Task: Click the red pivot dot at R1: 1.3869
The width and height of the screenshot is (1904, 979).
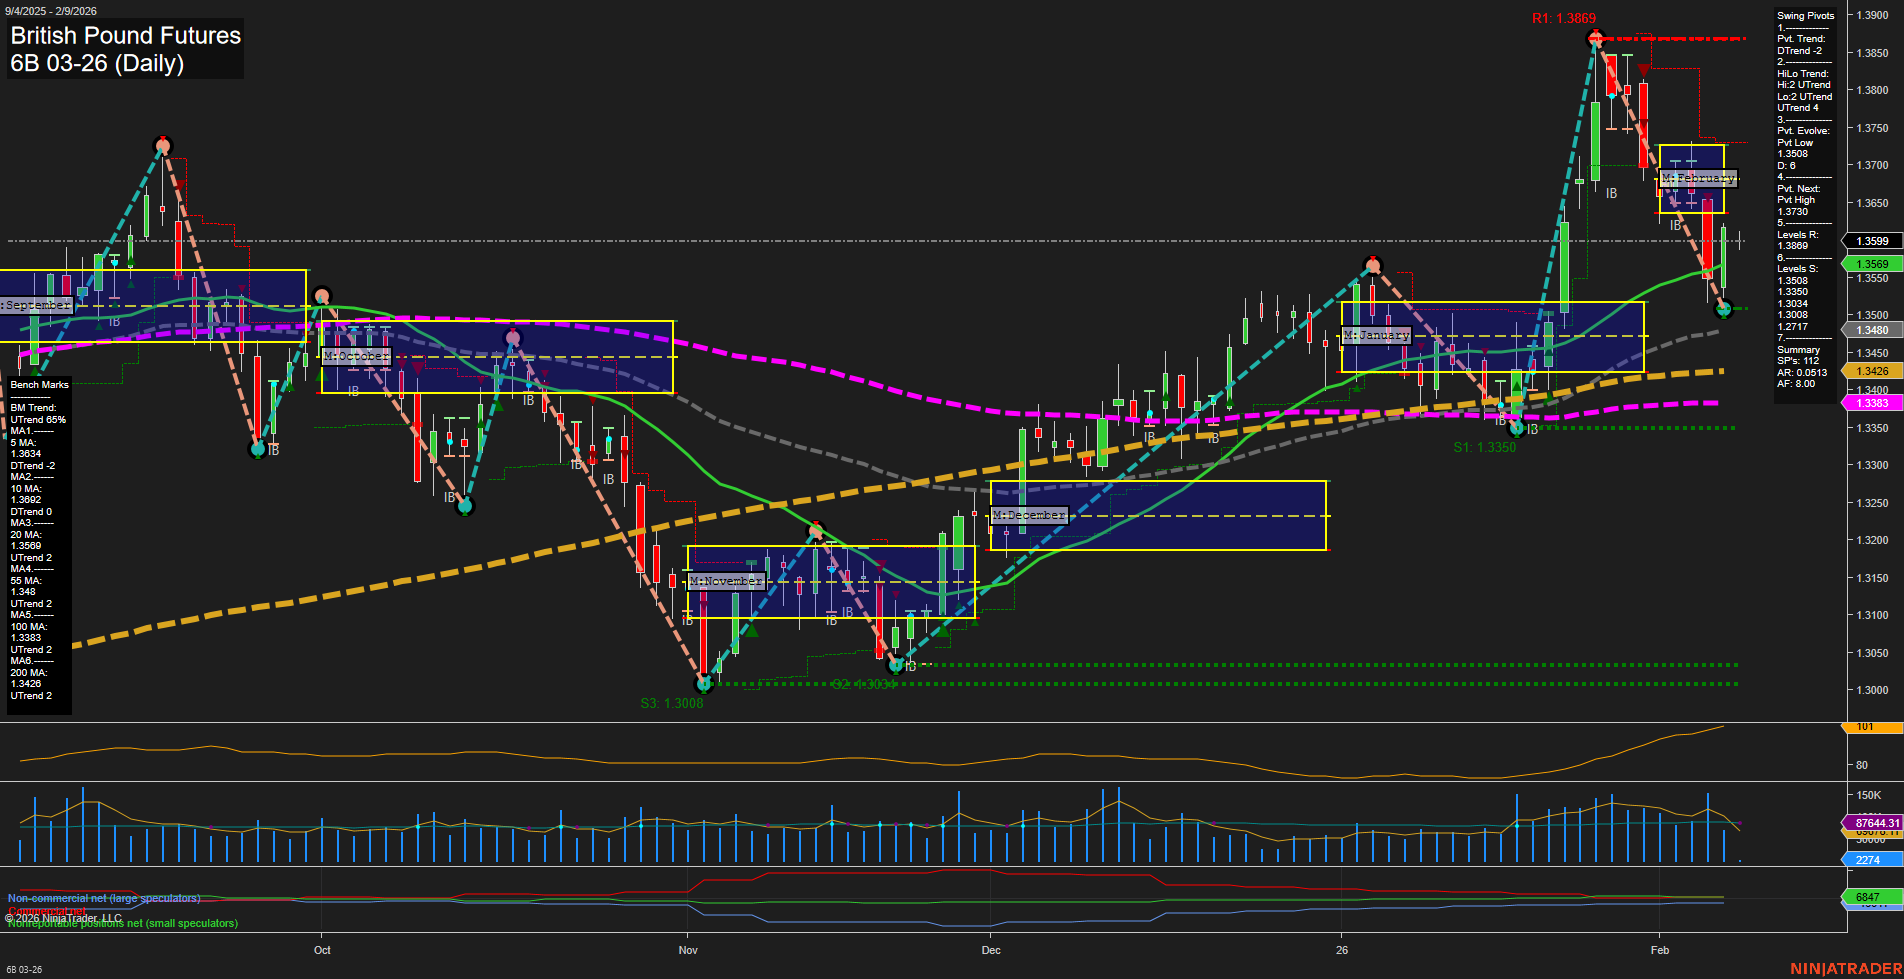Action: [x=1596, y=38]
